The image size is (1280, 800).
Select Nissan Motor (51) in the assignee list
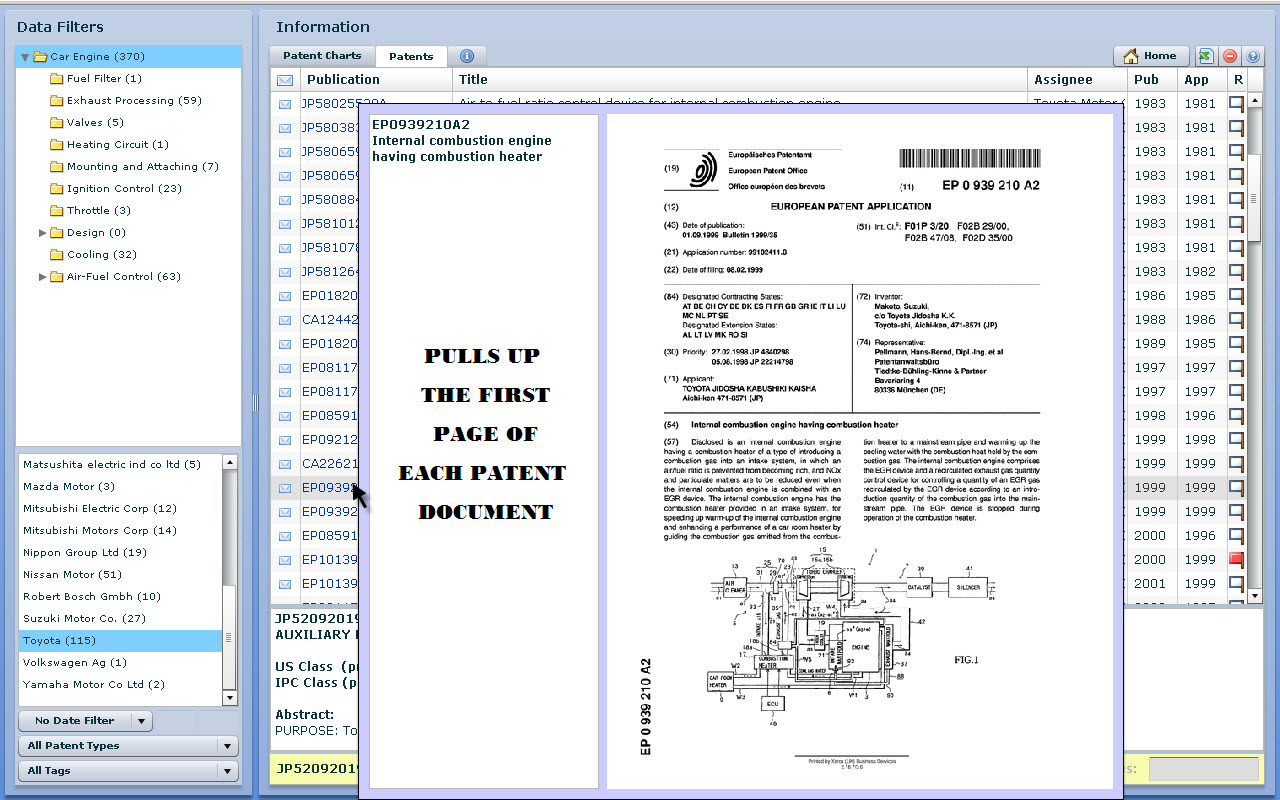[72, 575]
